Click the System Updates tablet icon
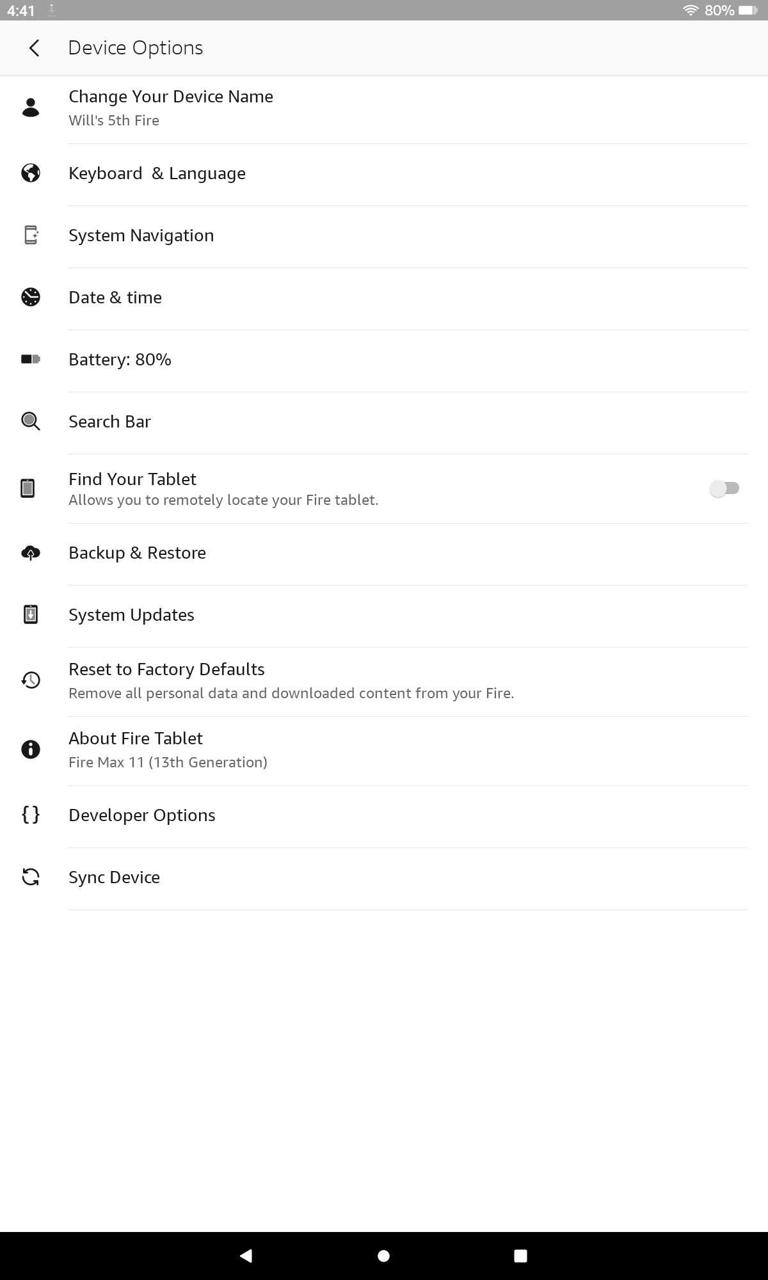The width and height of the screenshot is (768, 1280). pyautogui.click(x=31, y=614)
